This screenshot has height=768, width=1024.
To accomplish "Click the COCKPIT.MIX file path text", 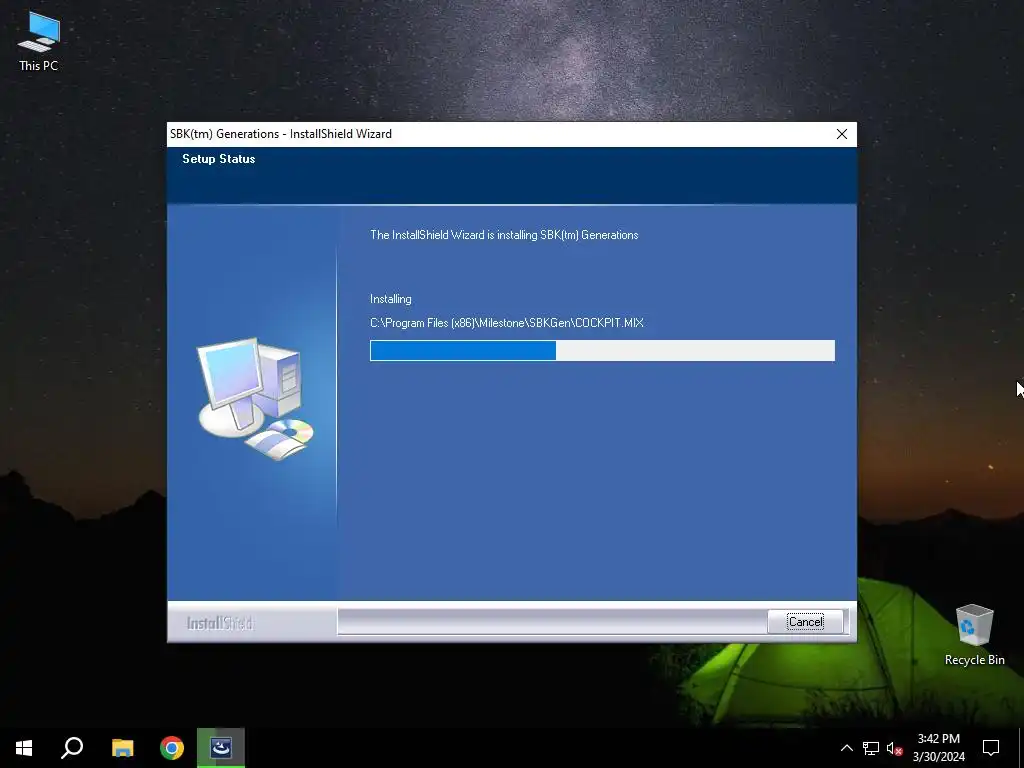I will [507, 323].
